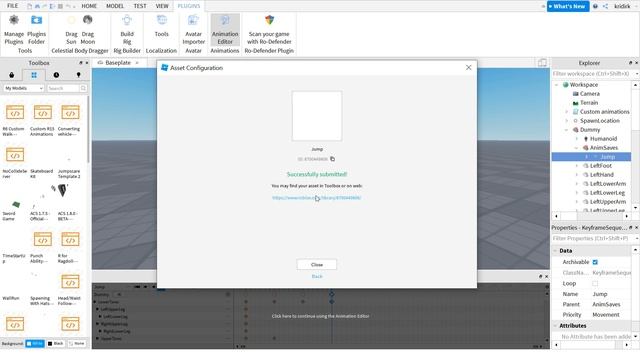The image size is (640, 360).
Task: Collapse the AnimSaves node
Action: point(576,148)
